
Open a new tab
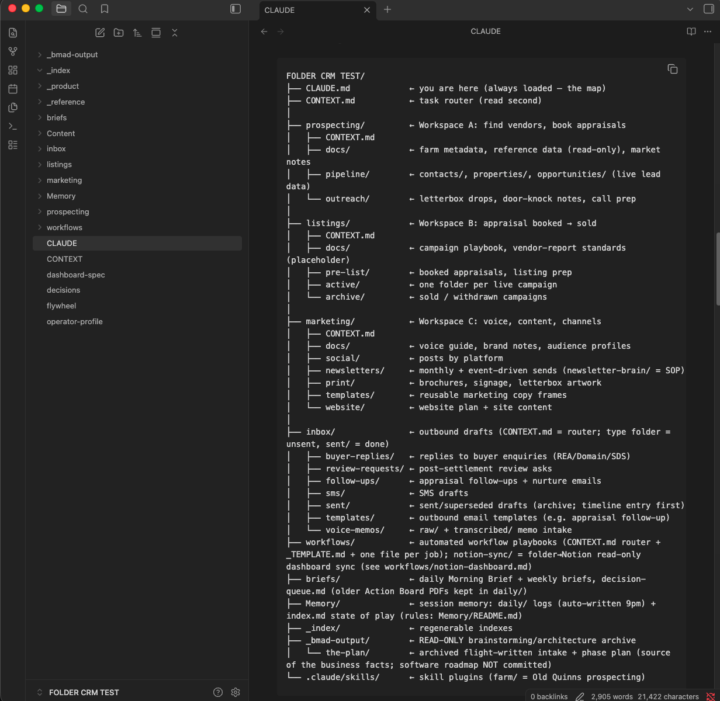point(387,10)
